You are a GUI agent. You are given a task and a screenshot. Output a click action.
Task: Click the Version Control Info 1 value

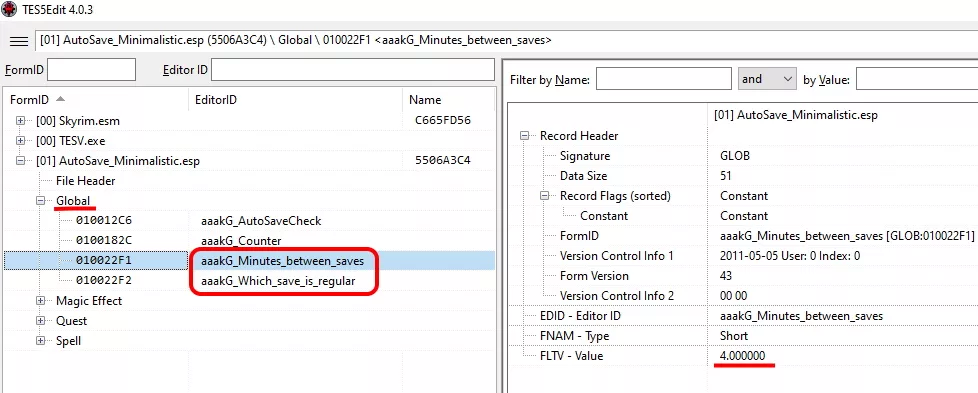click(790, 256)
